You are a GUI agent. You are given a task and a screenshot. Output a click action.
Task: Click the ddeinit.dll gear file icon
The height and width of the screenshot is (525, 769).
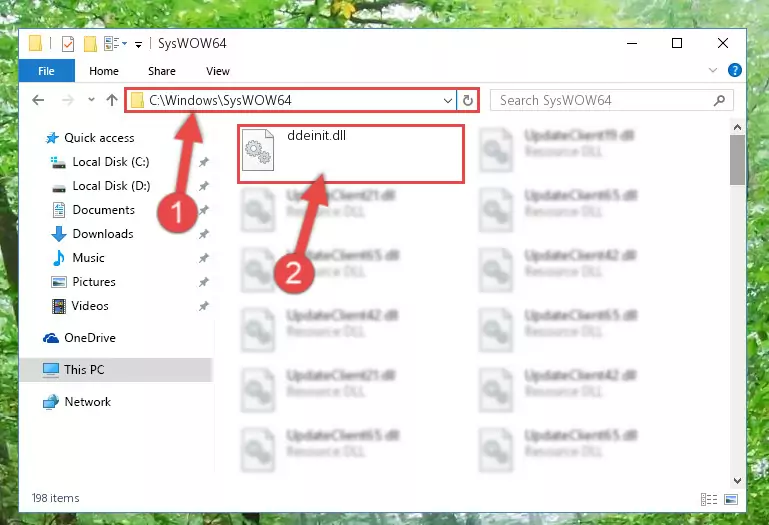pyautogui.click(x=258, y=150)
